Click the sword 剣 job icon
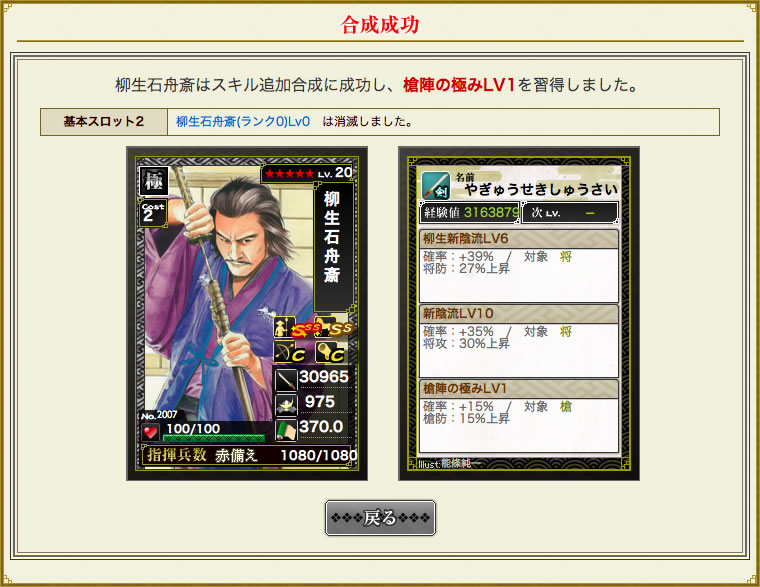 pyautogui.click(x=435, y=186)
